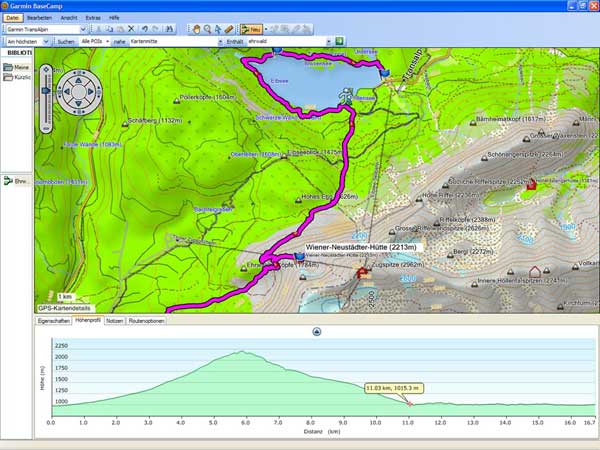This screenshot has width=600, height=450.
Task: Click the Innere Höllentalspitzen peak label
Action: 522,281
